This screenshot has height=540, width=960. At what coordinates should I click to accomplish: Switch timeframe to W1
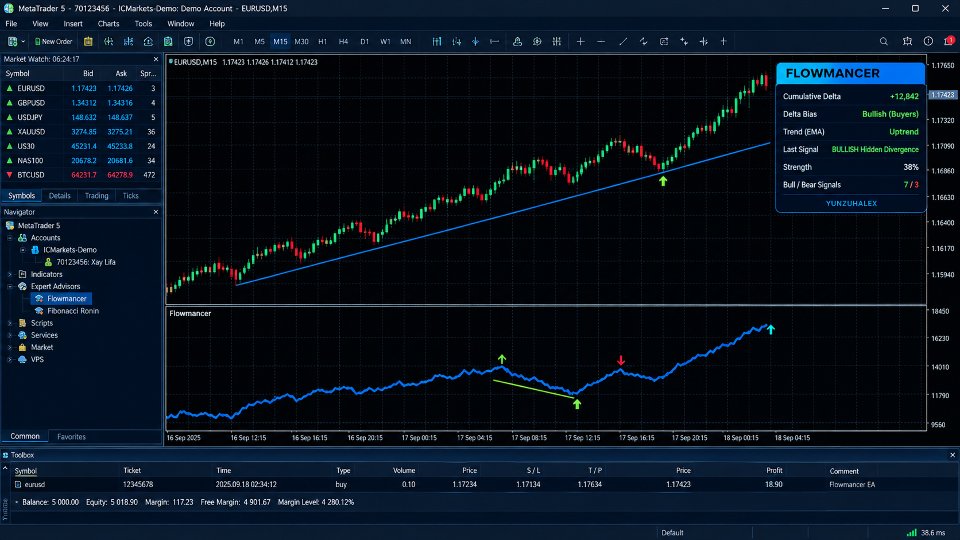click(385, 42)
